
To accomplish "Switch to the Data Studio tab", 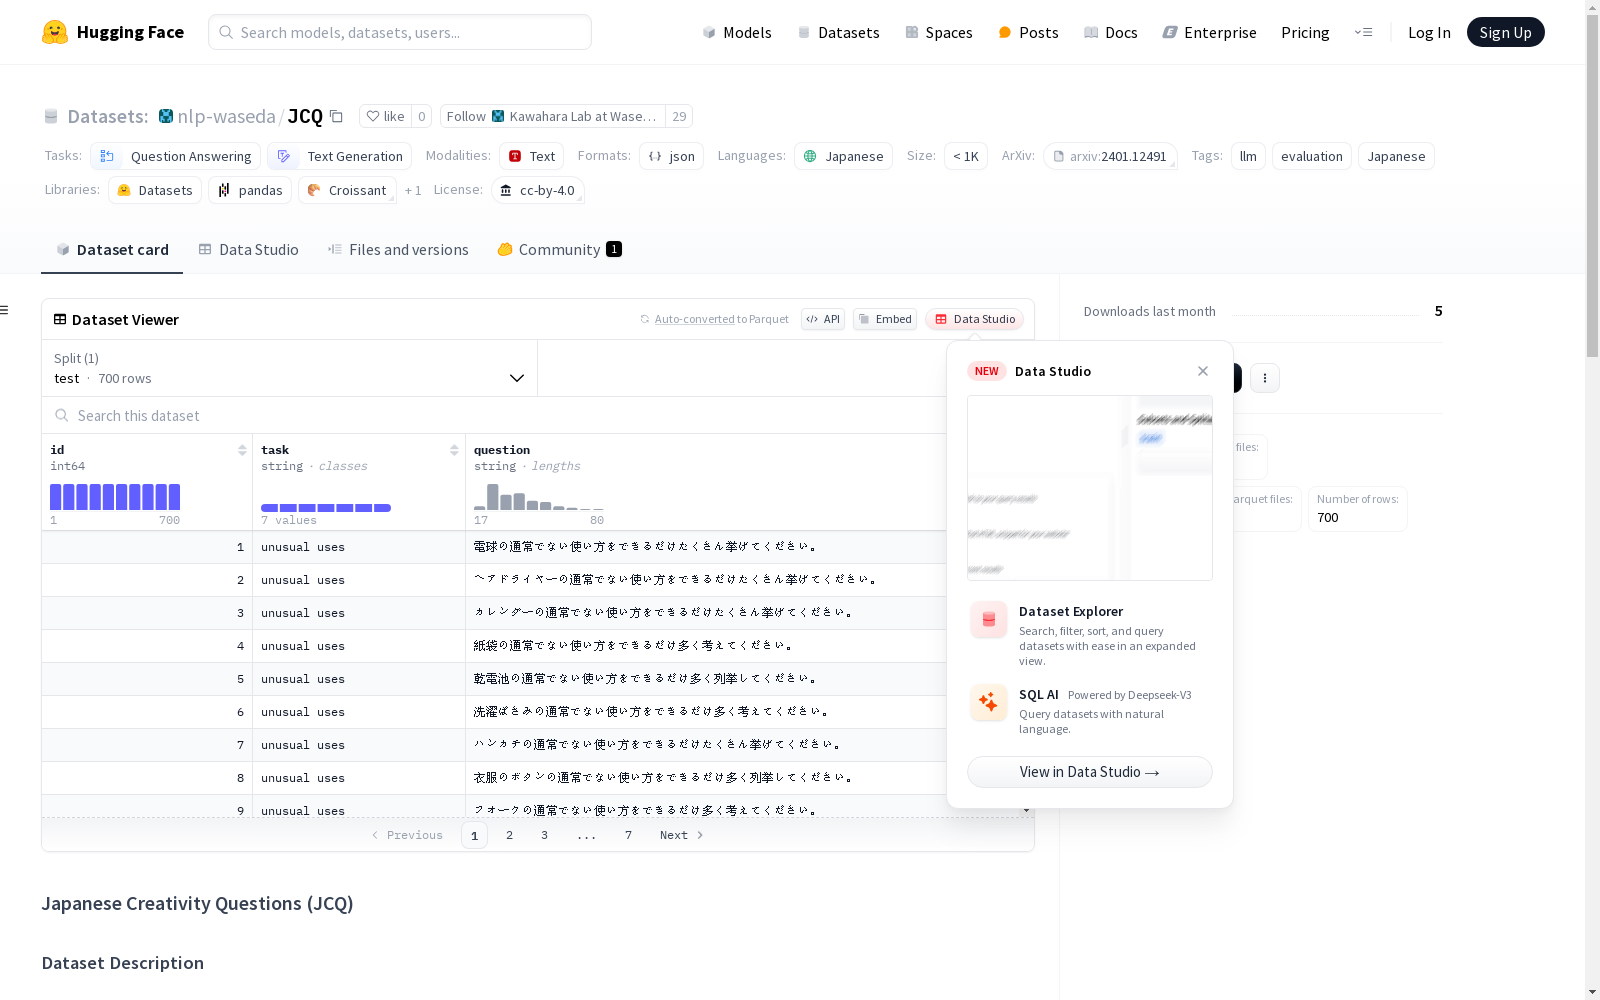I will [x=248, y=250].
